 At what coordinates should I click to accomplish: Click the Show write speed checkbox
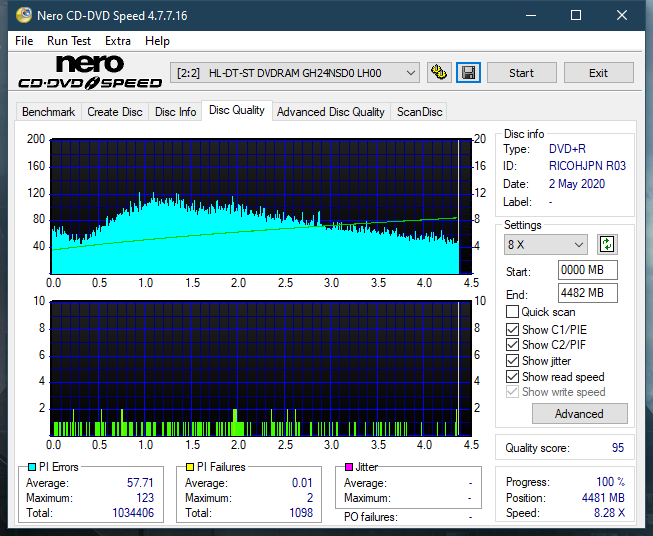click(x=512, y=392)
